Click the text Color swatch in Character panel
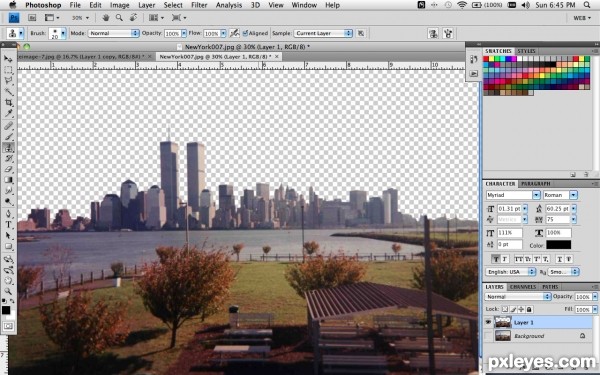600x375 pixels. tap(558, 245)
